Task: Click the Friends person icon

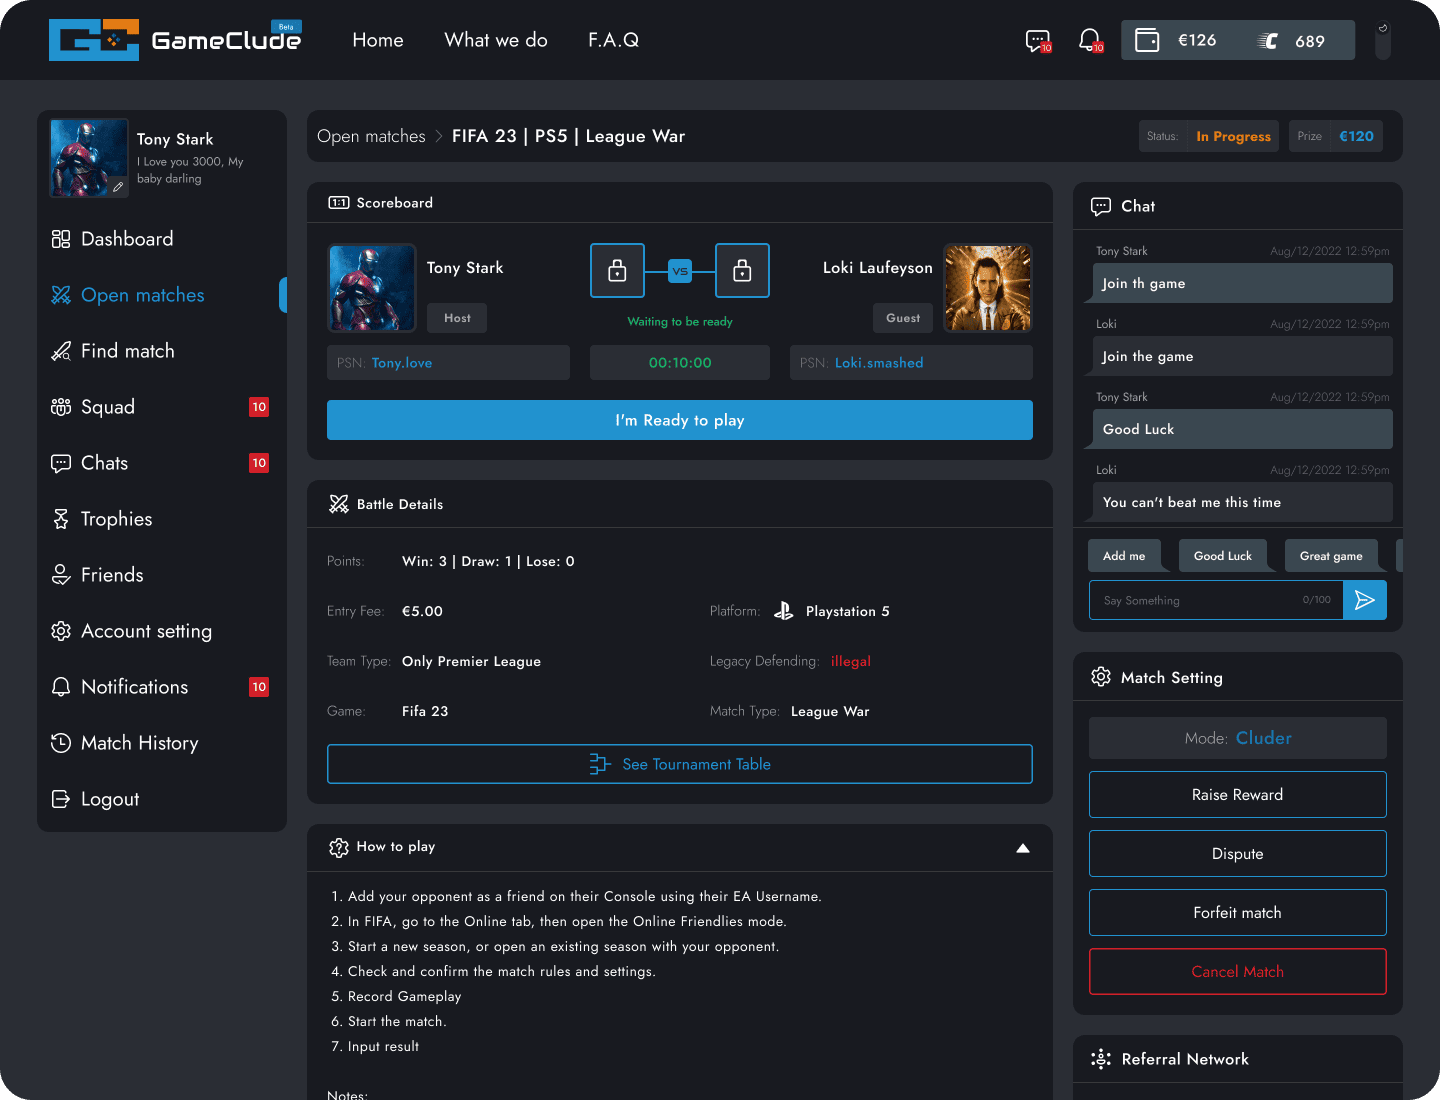Action: click(61, 575)
